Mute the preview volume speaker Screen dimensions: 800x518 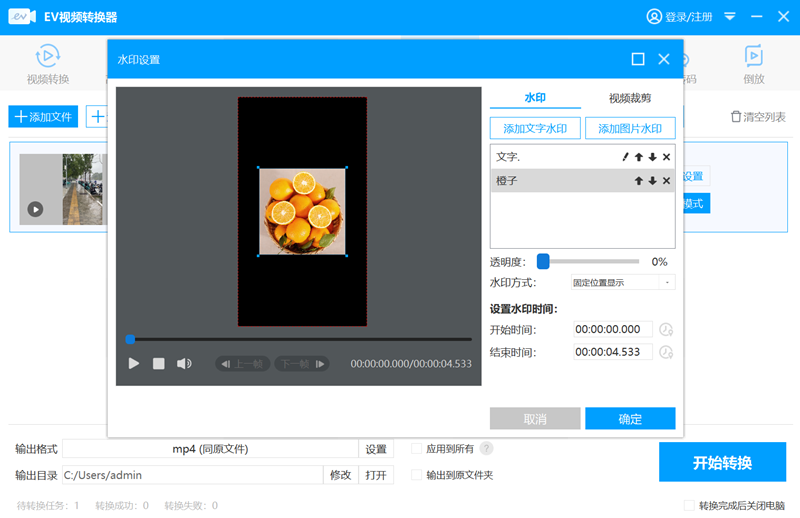(184, 363)
